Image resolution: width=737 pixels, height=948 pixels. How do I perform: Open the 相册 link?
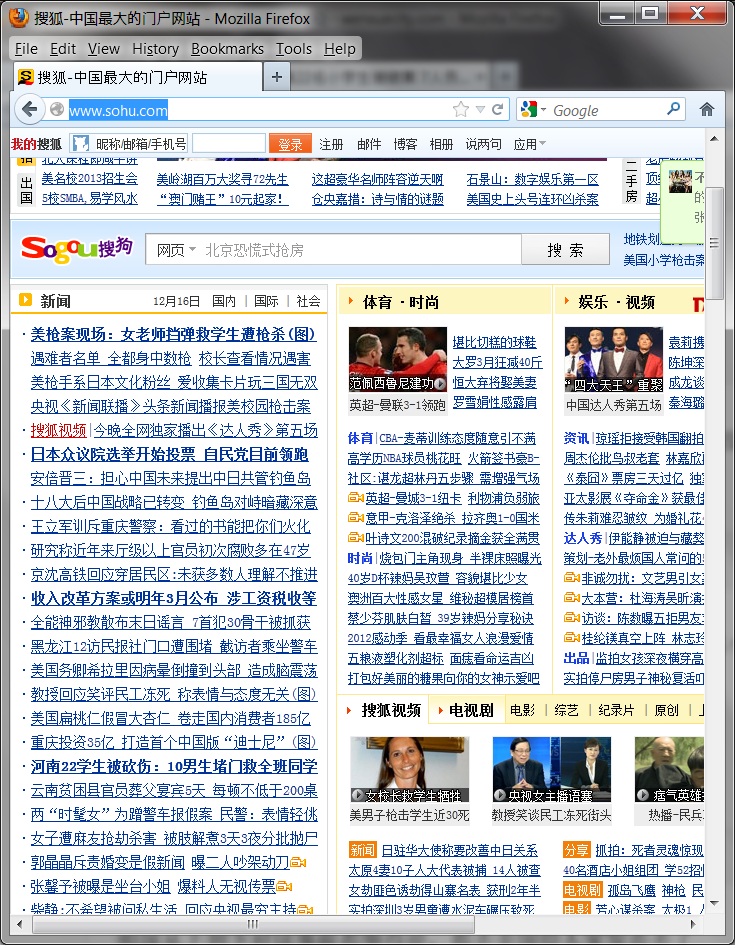(x=441, y=144)
